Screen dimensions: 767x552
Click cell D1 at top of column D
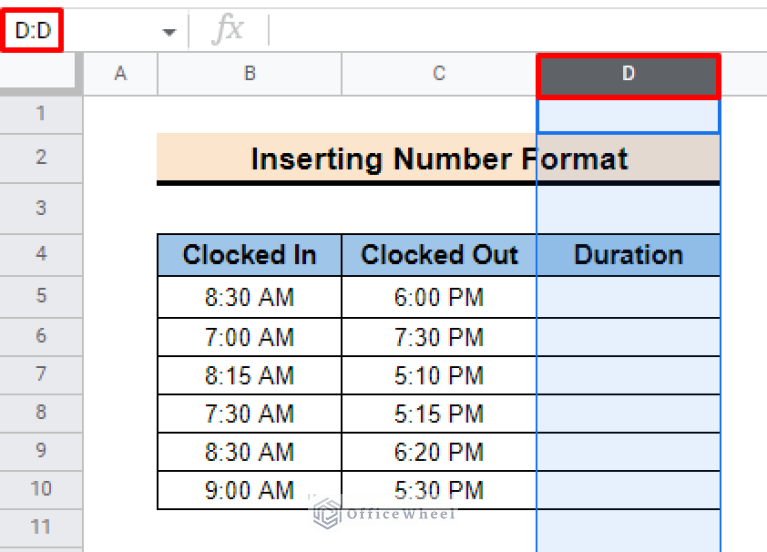(x=628, y=115)
